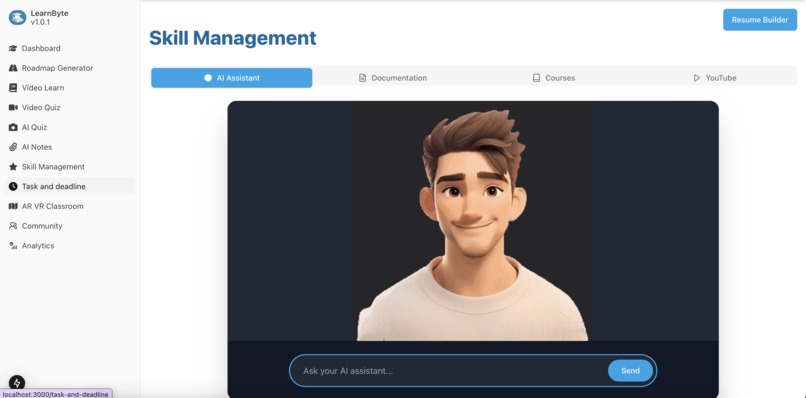Viewport: 806px width, 398px height.
Task: Open the Resume Builder
Action: 760,20
